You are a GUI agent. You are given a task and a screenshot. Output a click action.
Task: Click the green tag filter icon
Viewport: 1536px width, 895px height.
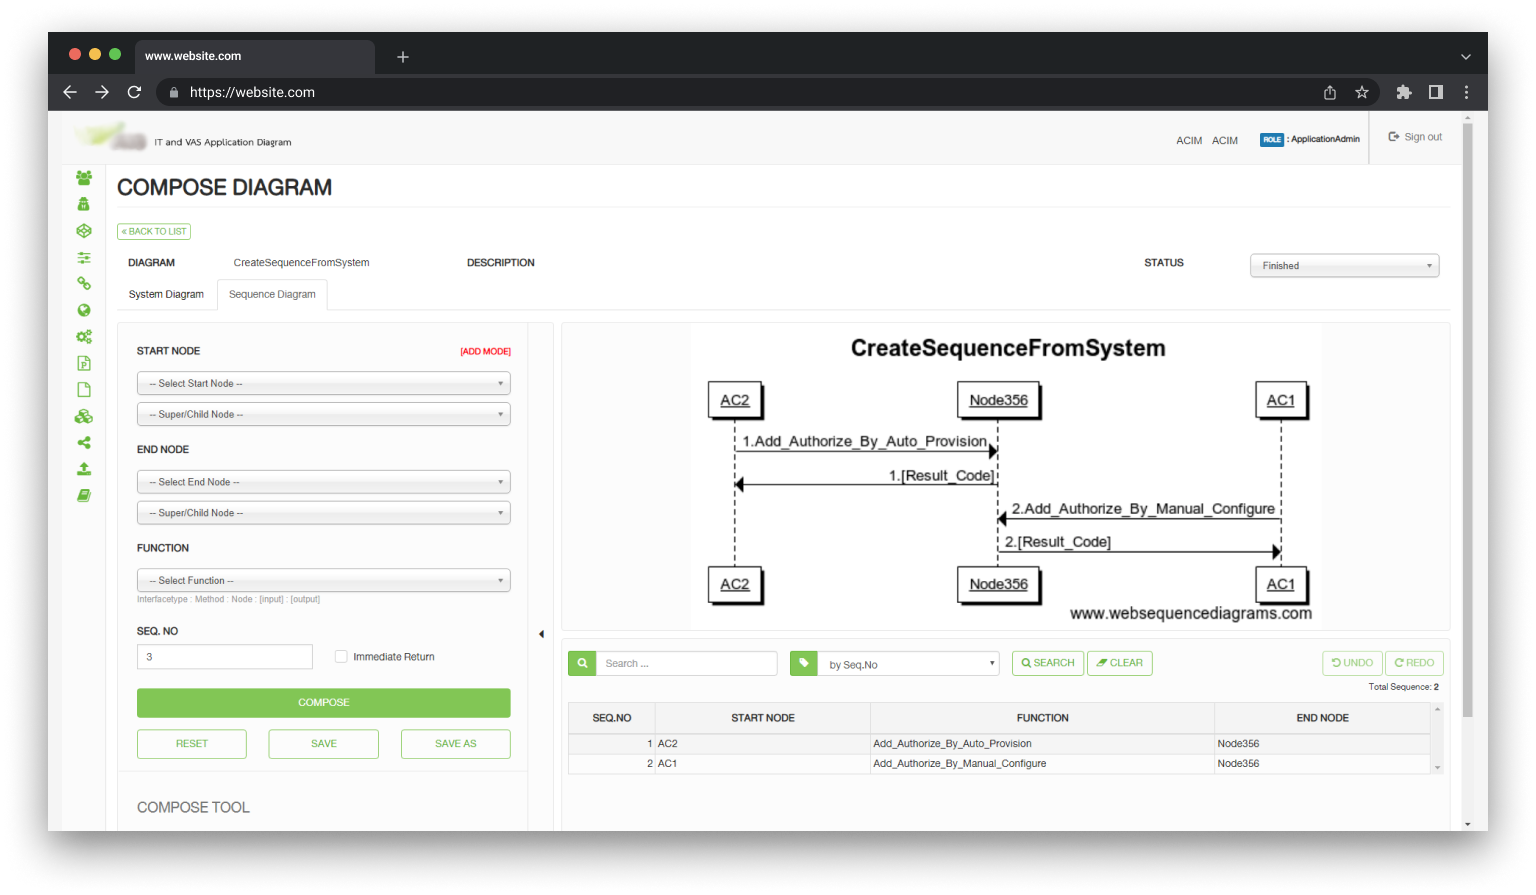(803, 663)
